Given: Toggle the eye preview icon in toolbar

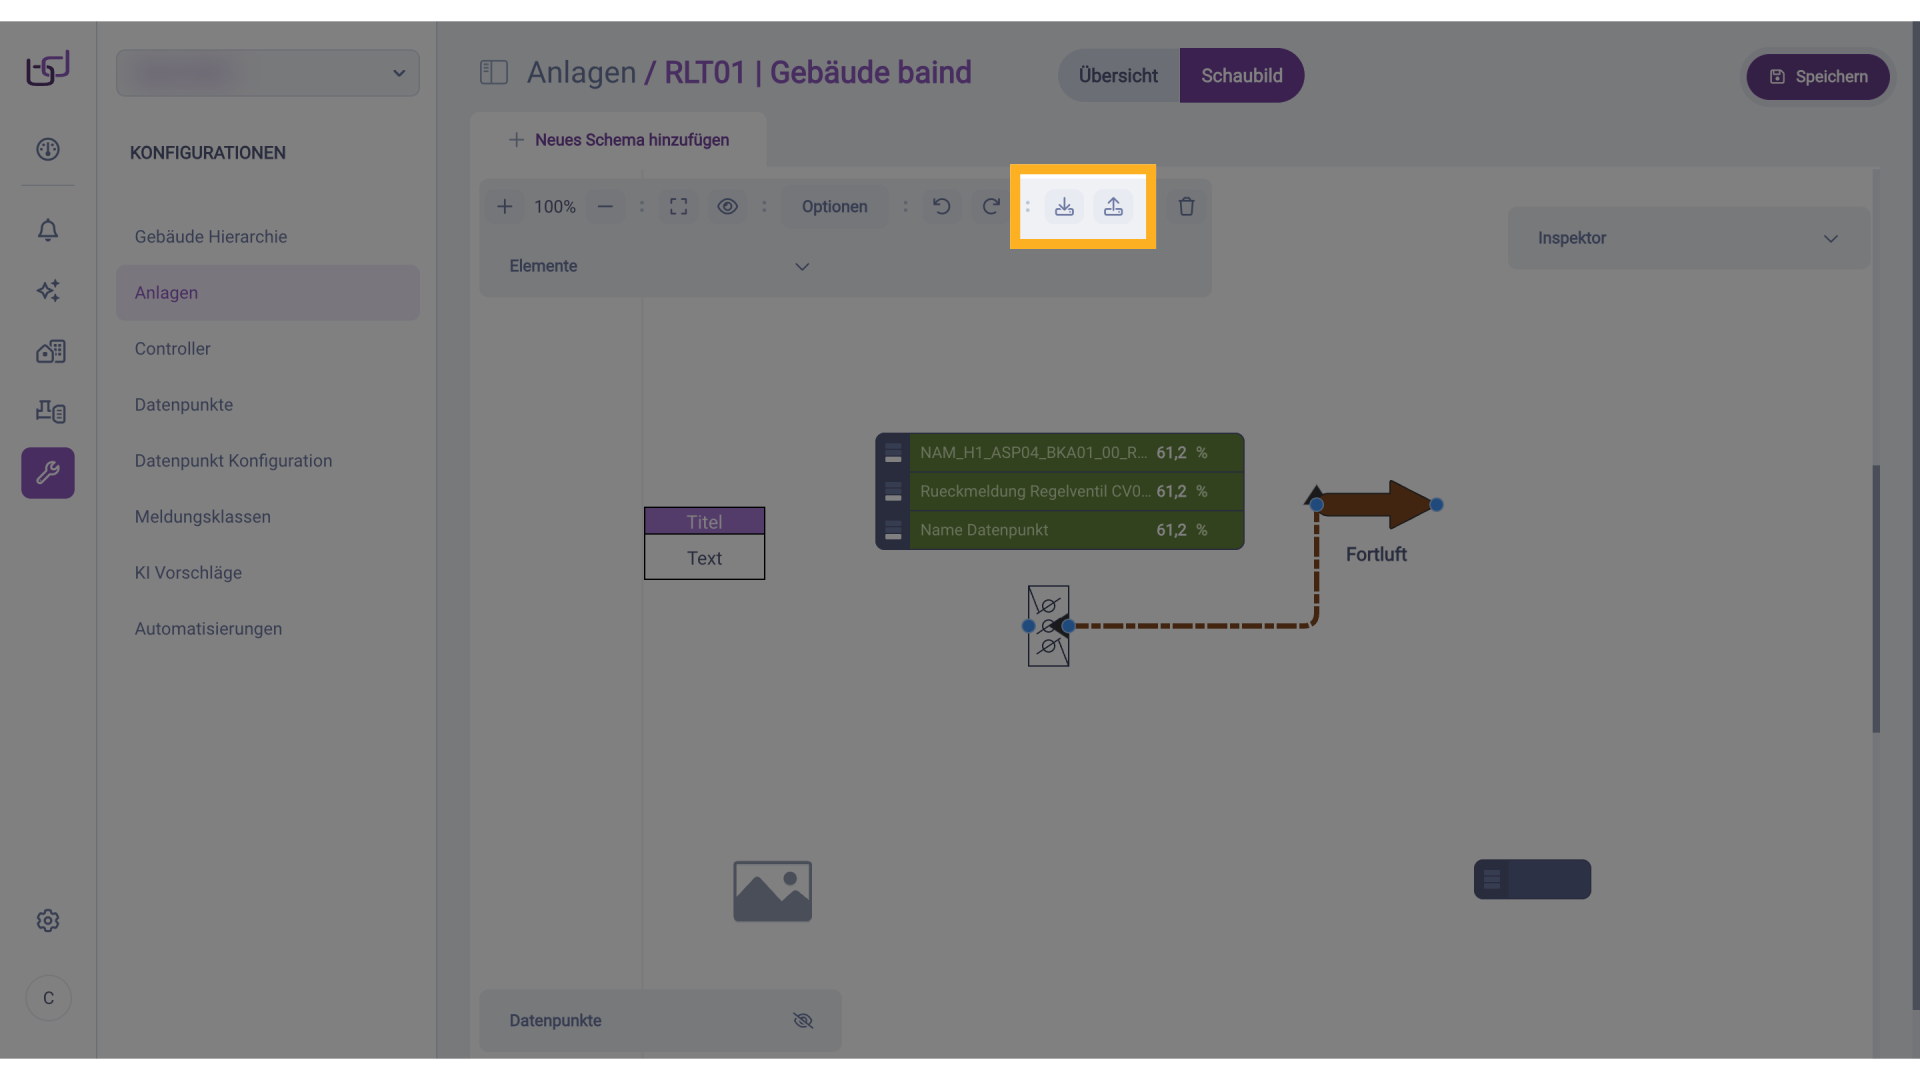Looking at the screenshot, I should (x=727, y=207).
